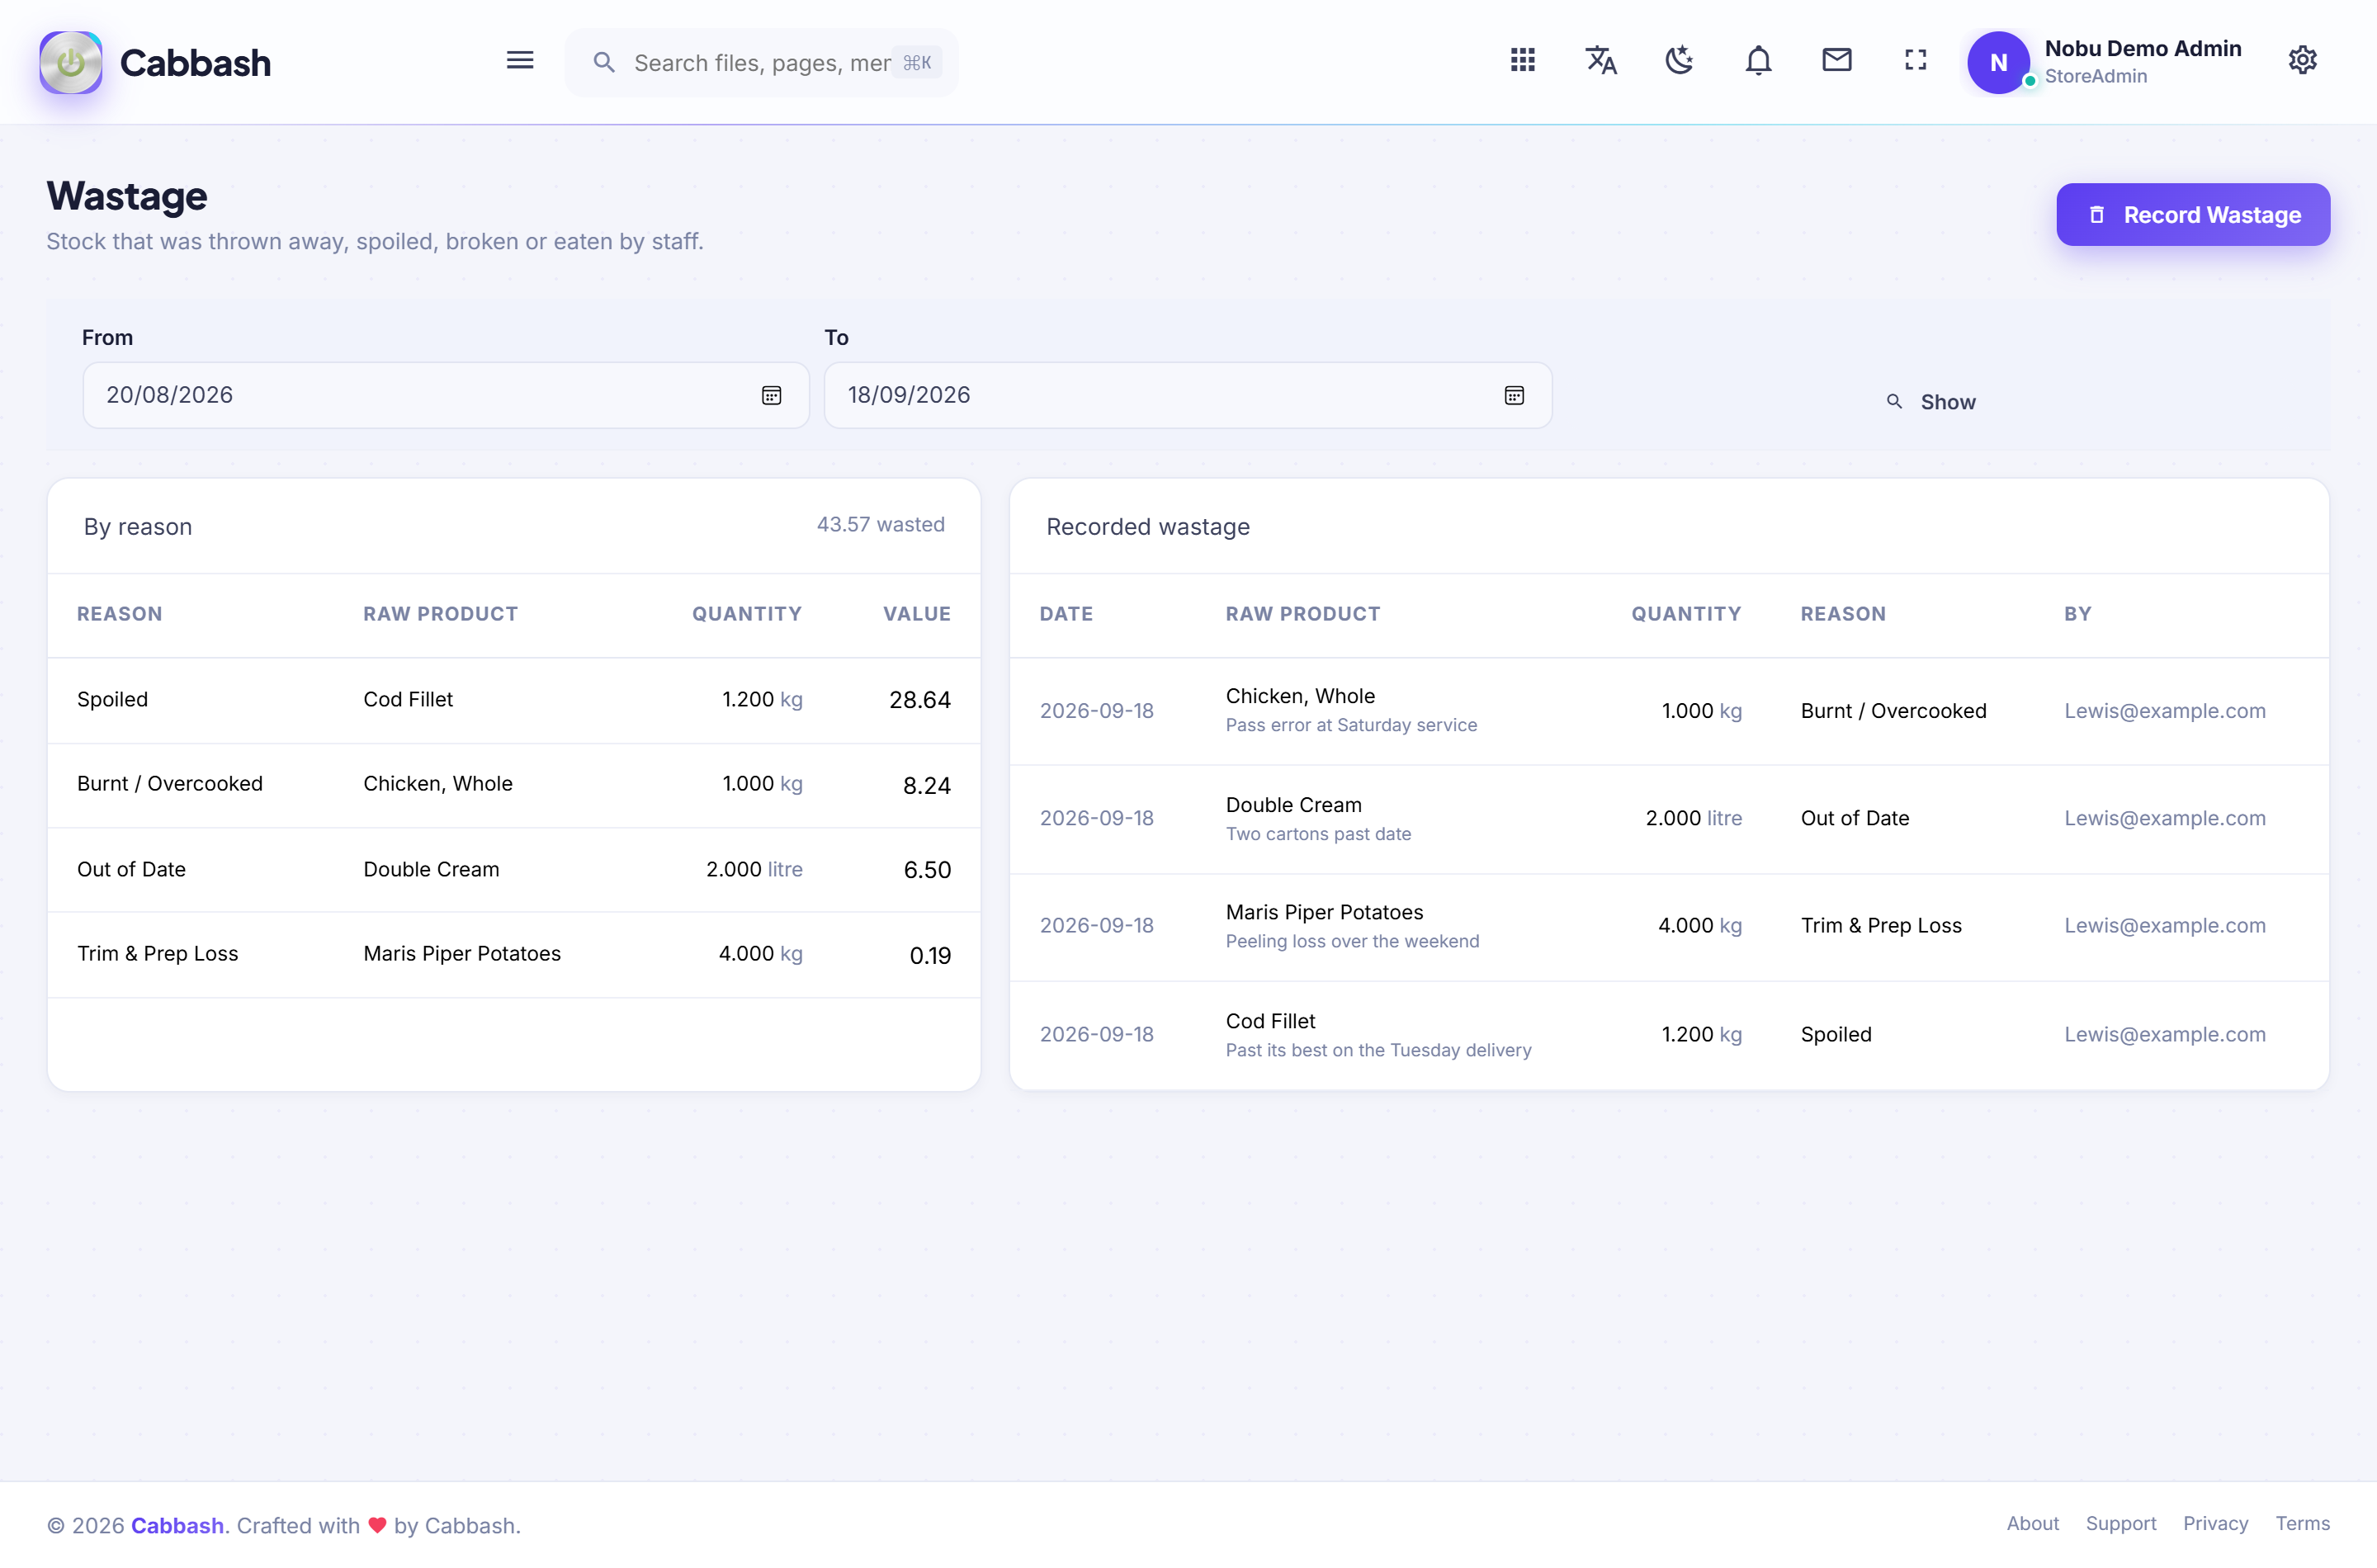Open the settings gear icon
This screenshot has height=1568, width=2377.
point(2302,60)
